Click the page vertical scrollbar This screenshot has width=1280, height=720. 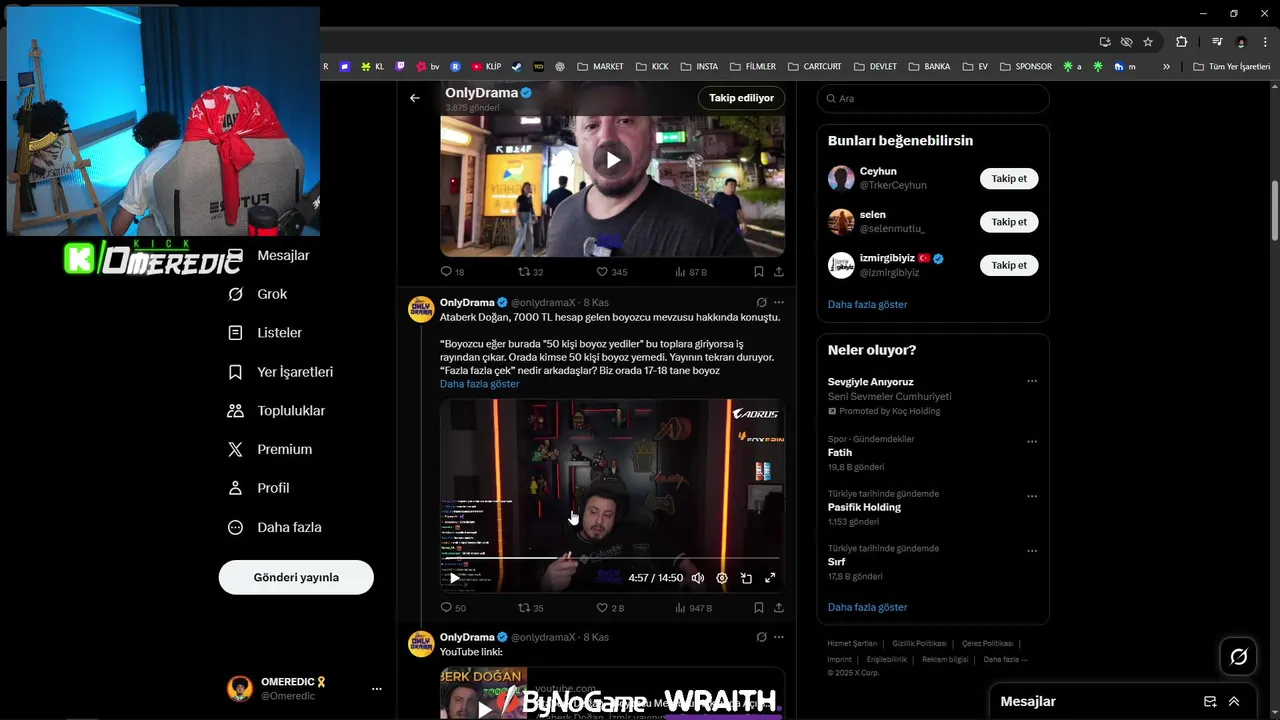click(1275, 210)
